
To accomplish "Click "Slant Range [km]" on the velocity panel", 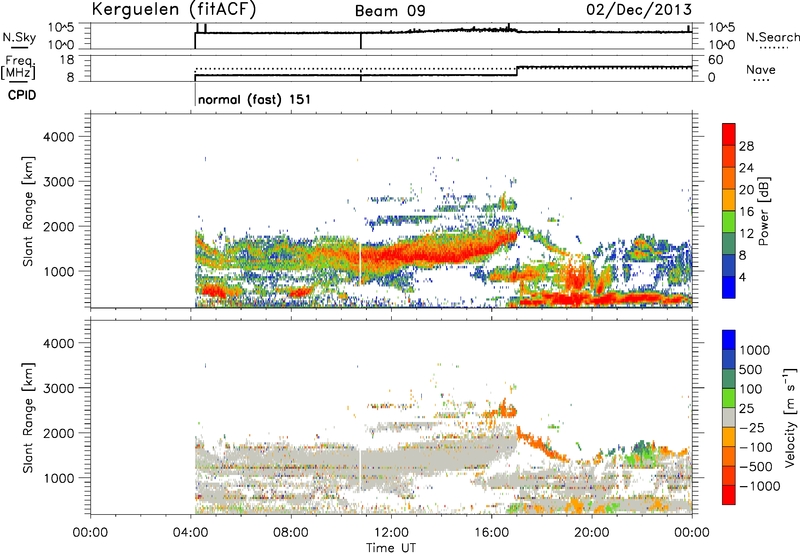I will click(28, 418).
